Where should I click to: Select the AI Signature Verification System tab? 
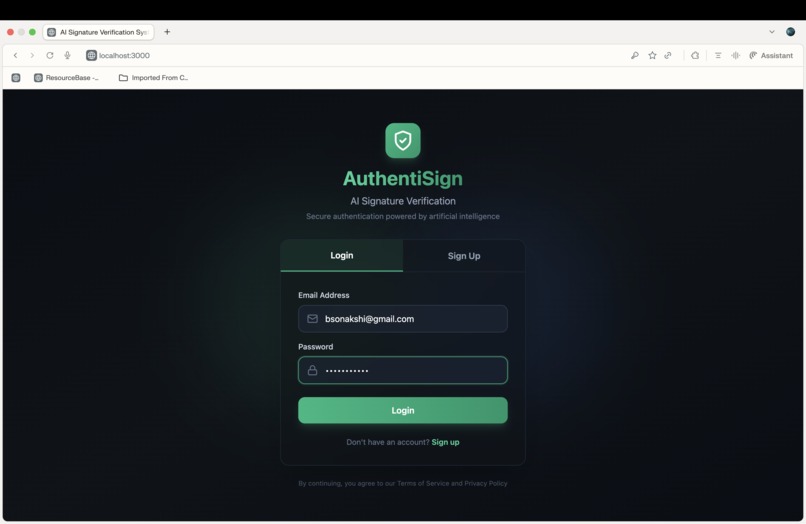[x=98, y=32]
